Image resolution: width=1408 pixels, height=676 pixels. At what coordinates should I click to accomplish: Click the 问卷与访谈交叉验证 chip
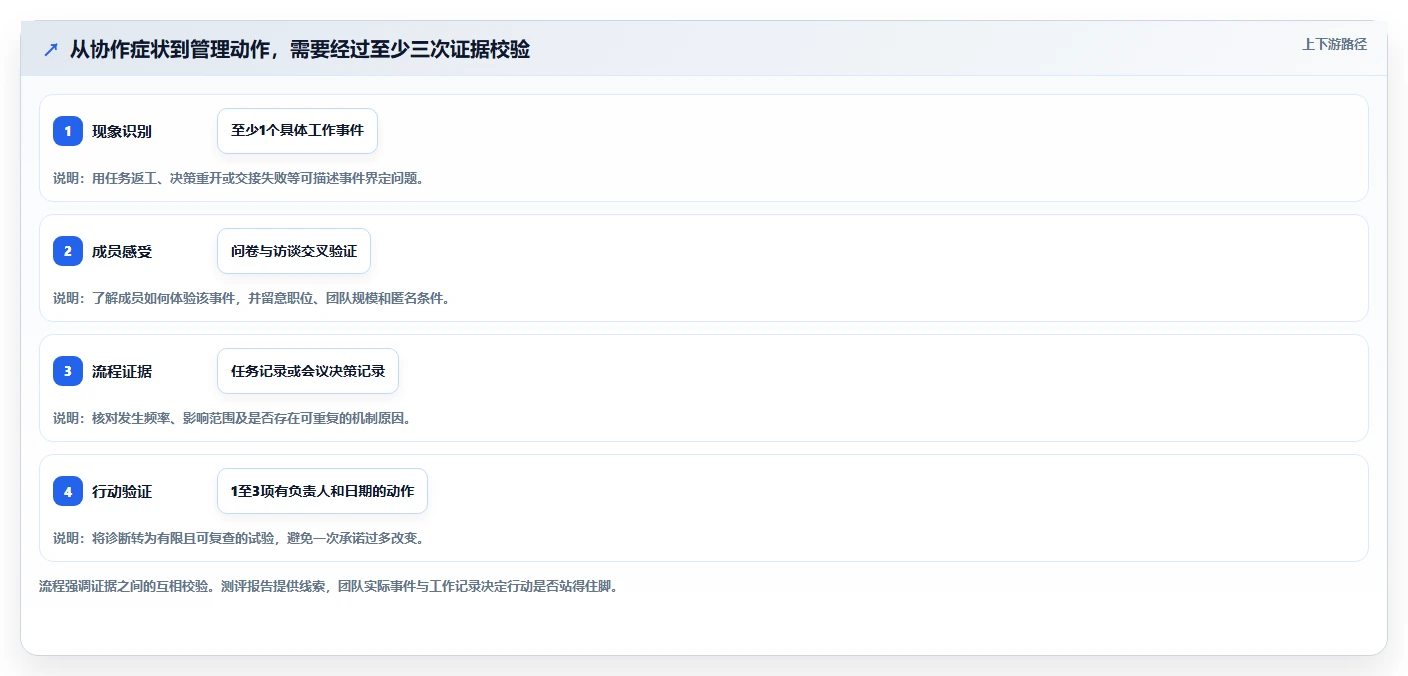click(294, 251)
